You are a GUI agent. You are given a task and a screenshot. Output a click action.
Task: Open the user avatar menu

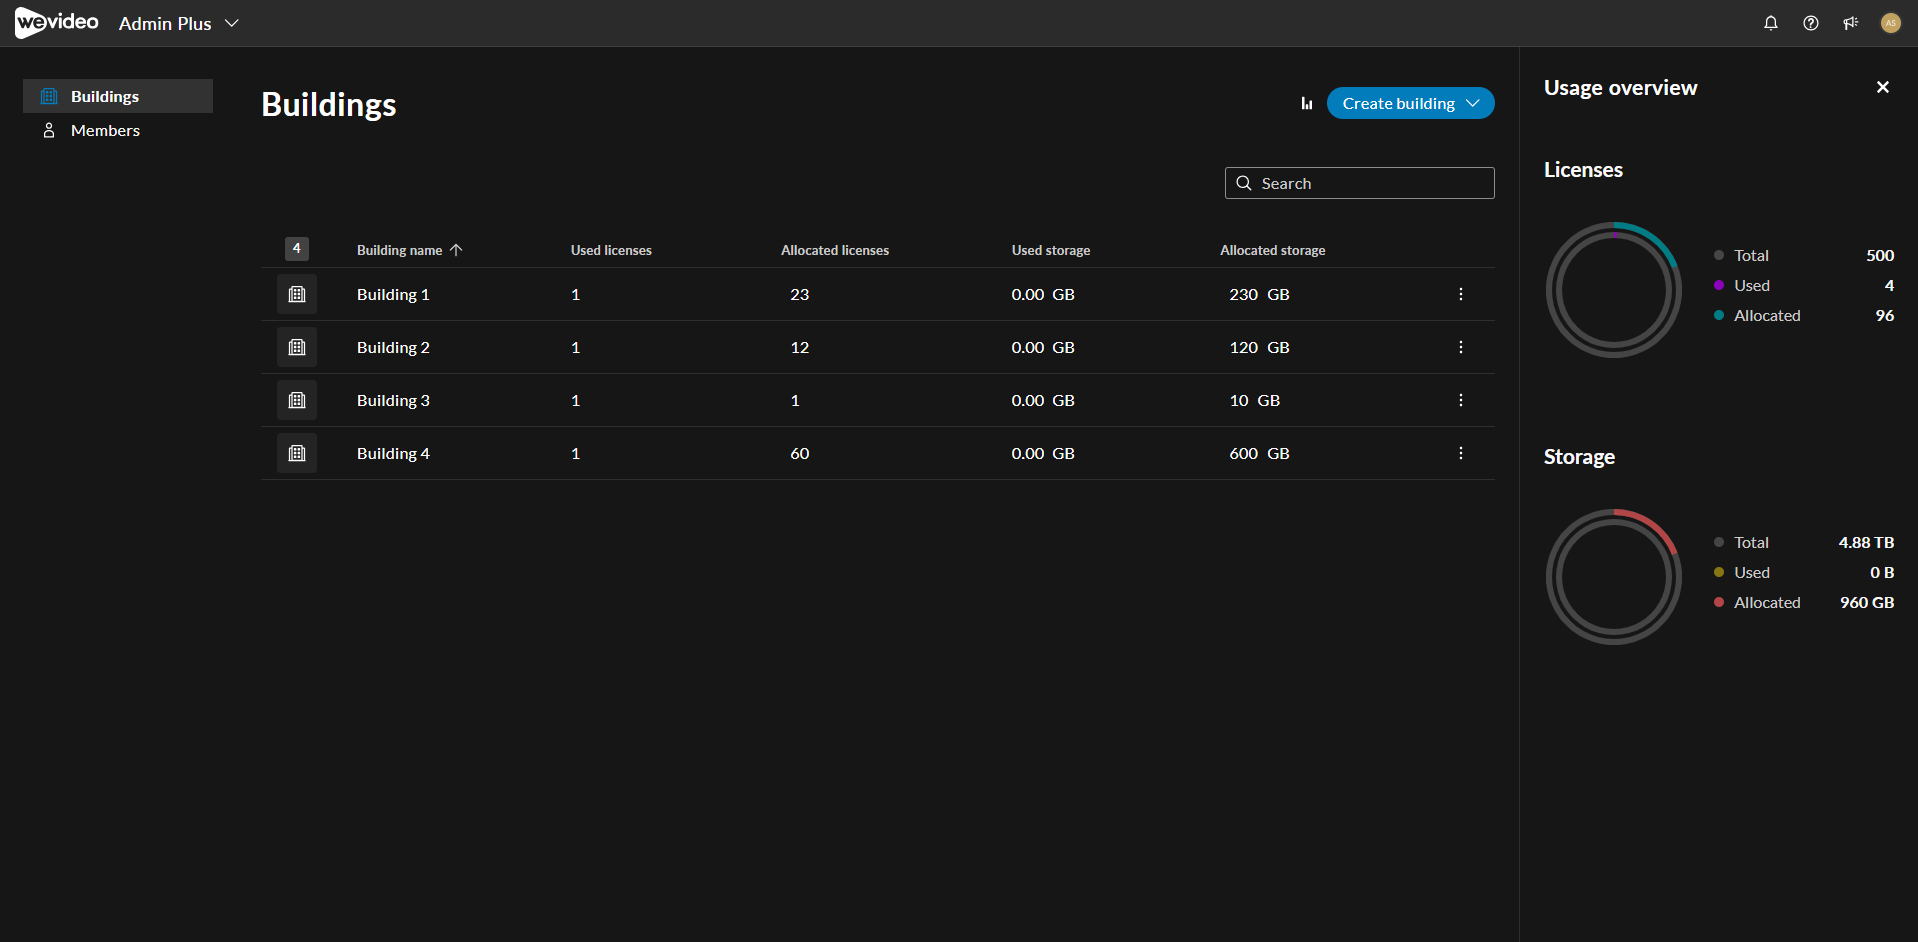tap(1890, 23)
